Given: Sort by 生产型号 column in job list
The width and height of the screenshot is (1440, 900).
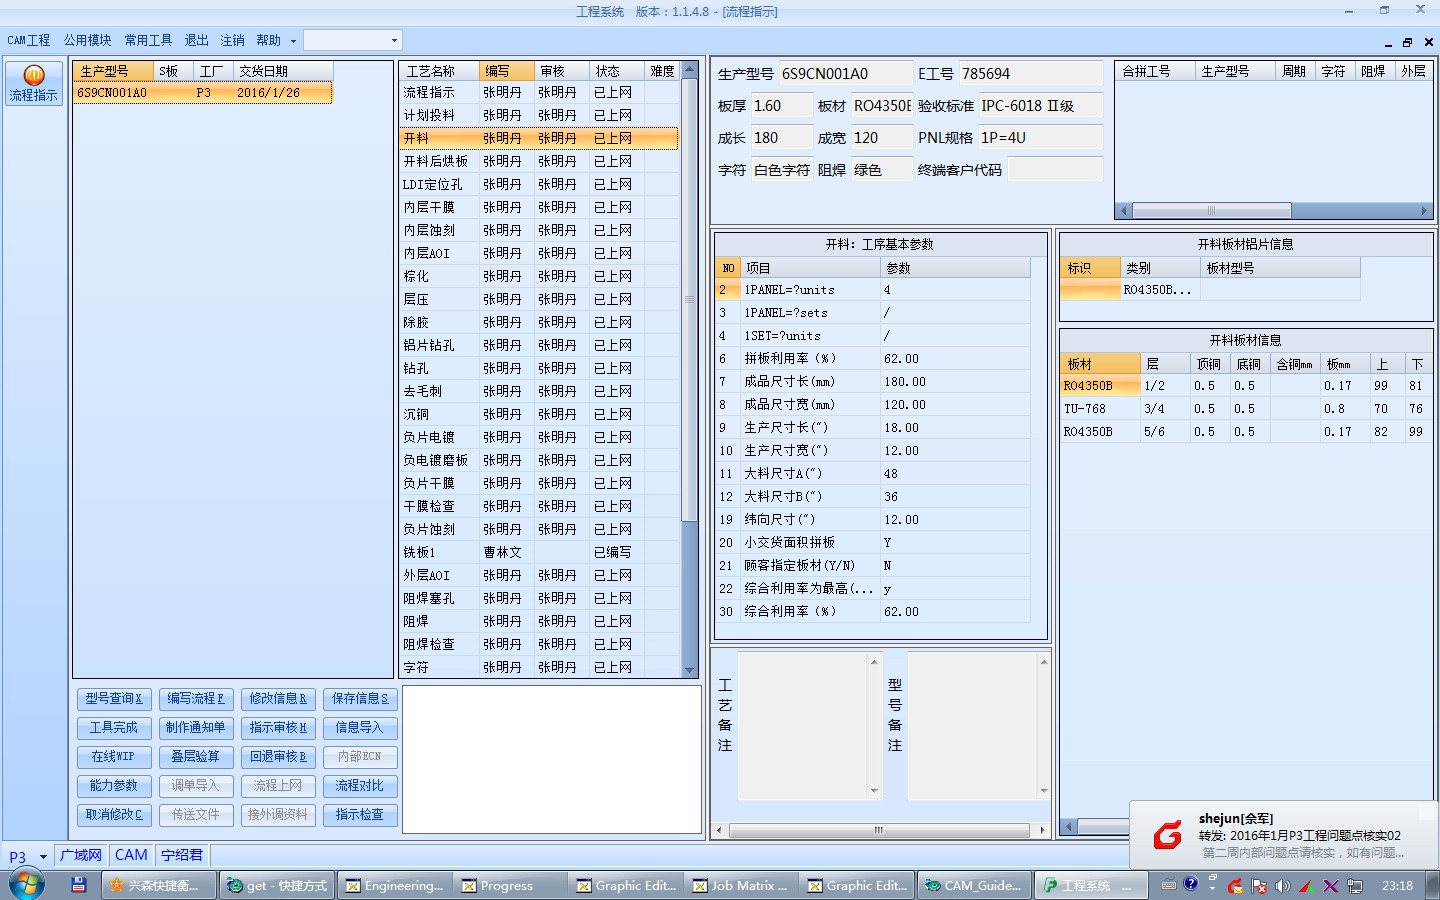Looking at the screenshot, I should point(113,71).
